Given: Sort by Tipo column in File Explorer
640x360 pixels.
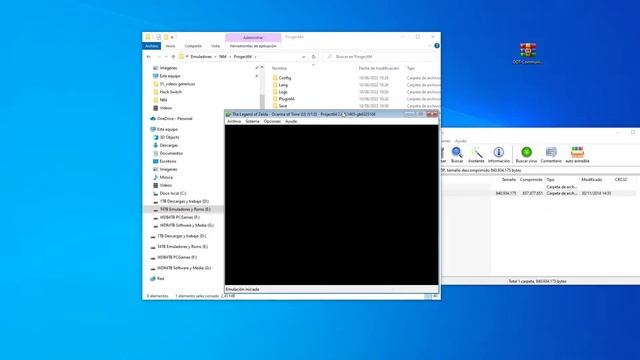Looking at the screenshot, I should 411,68.
